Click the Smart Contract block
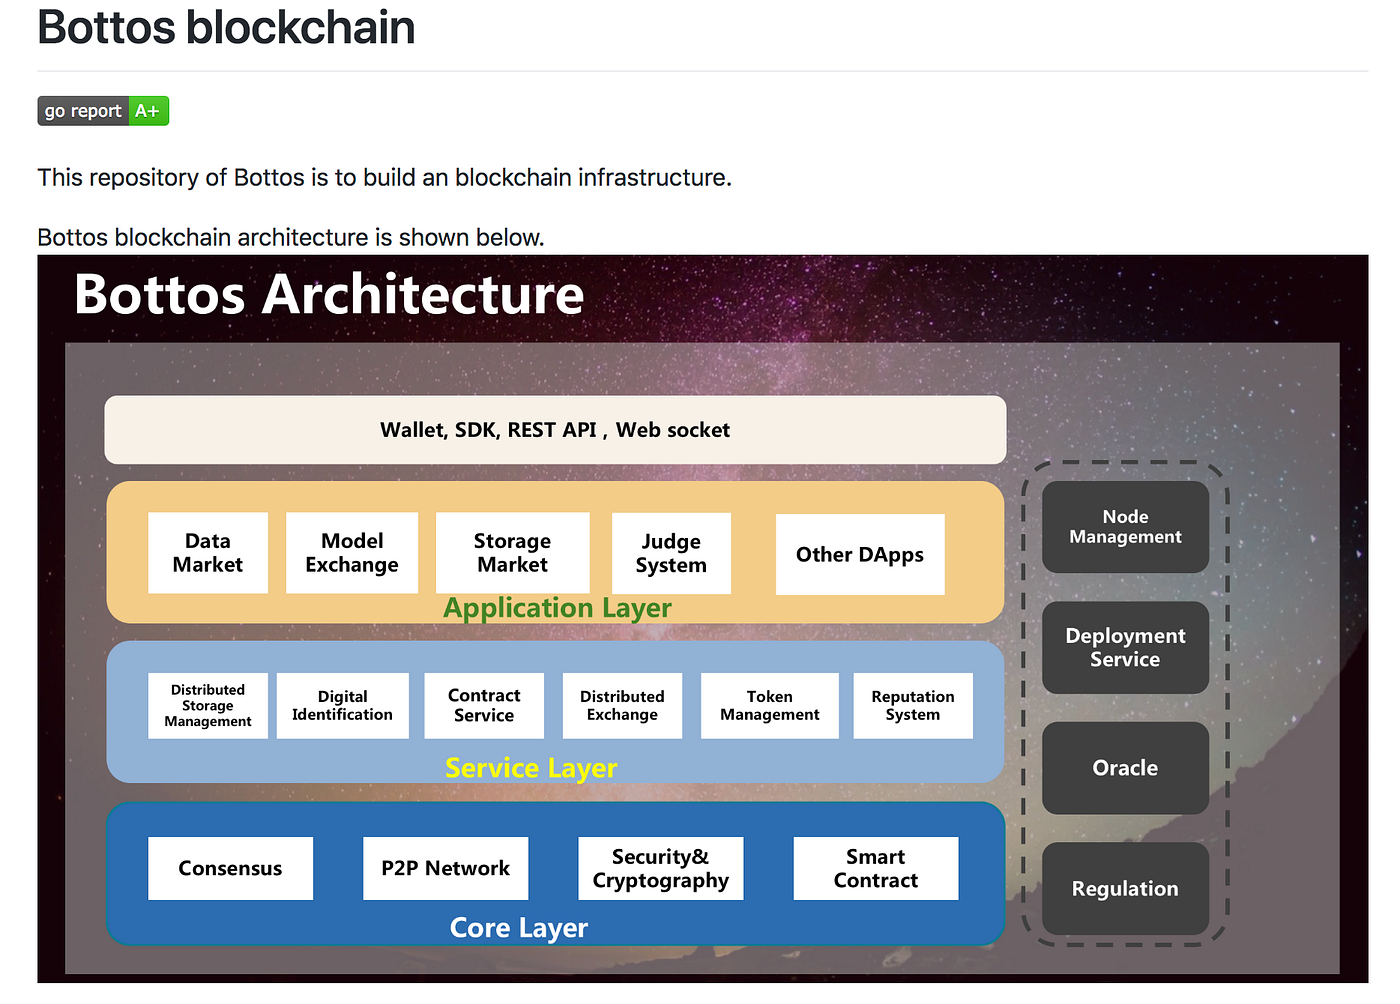Viewport: 1400px width, 1004px height. pos(875,868)
